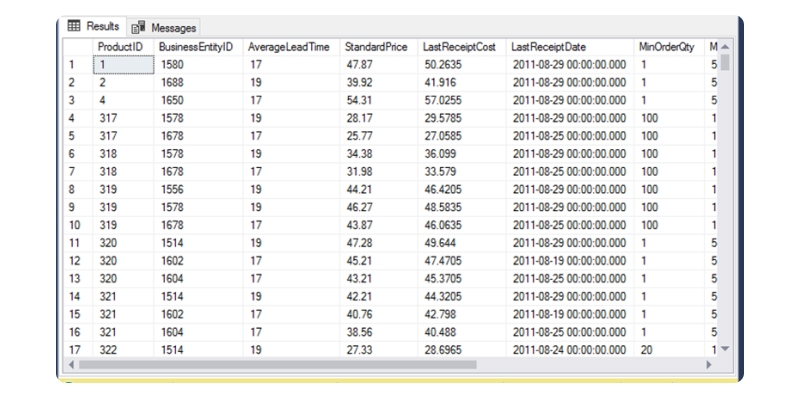Select the LastReceiptCost column header
Viewport: 800px width, 400px height.
pyautogui.click(x=462, y=47)
